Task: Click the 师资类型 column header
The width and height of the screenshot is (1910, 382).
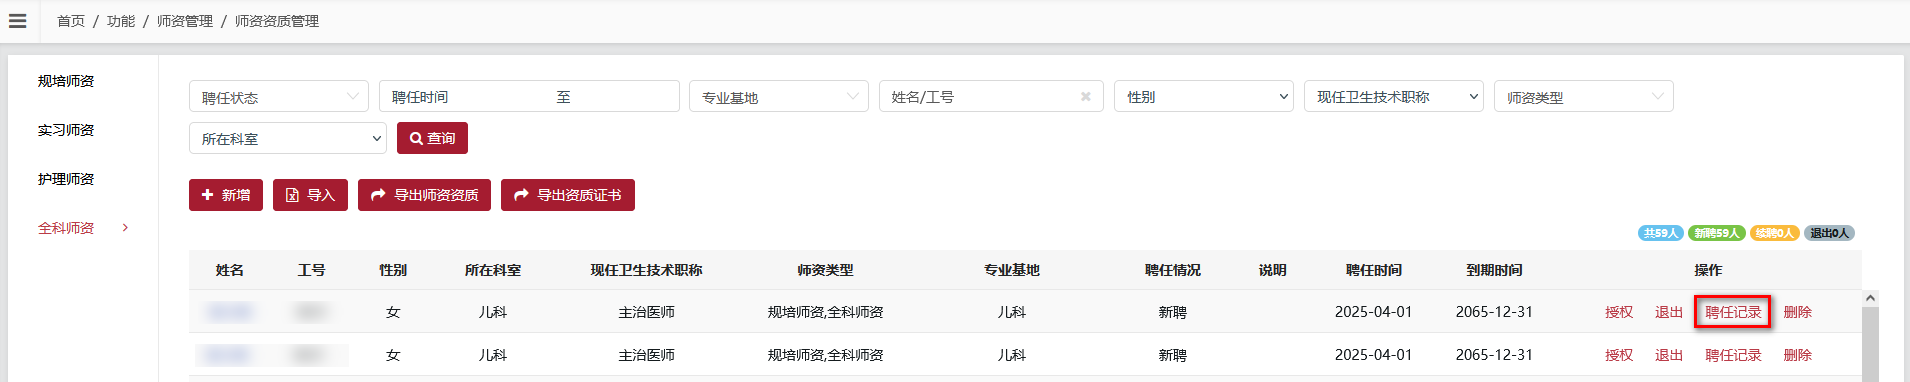Action: tap(825, 270)
